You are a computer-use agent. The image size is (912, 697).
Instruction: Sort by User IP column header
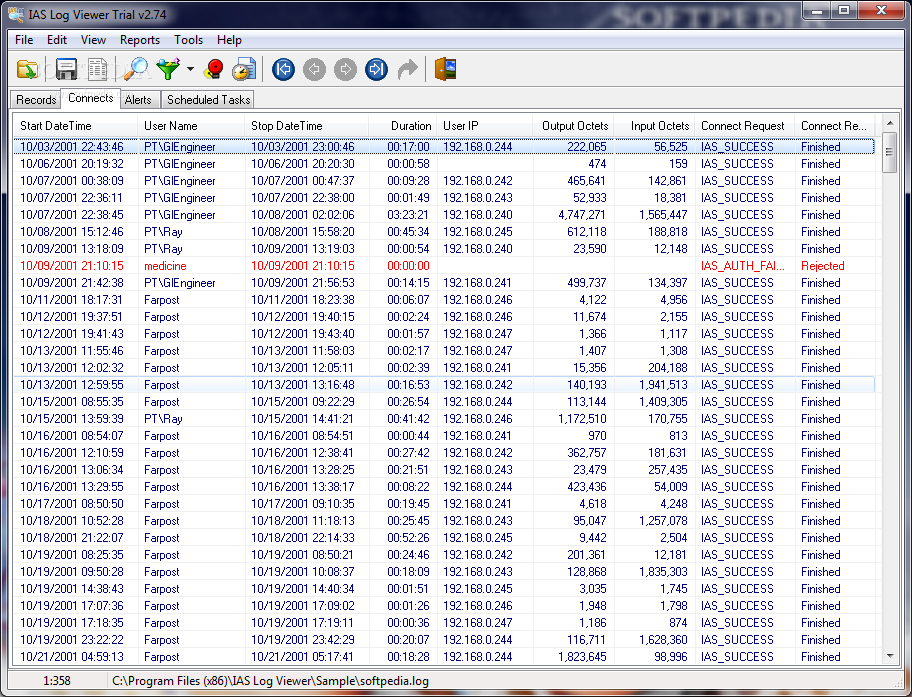[484, 126]
